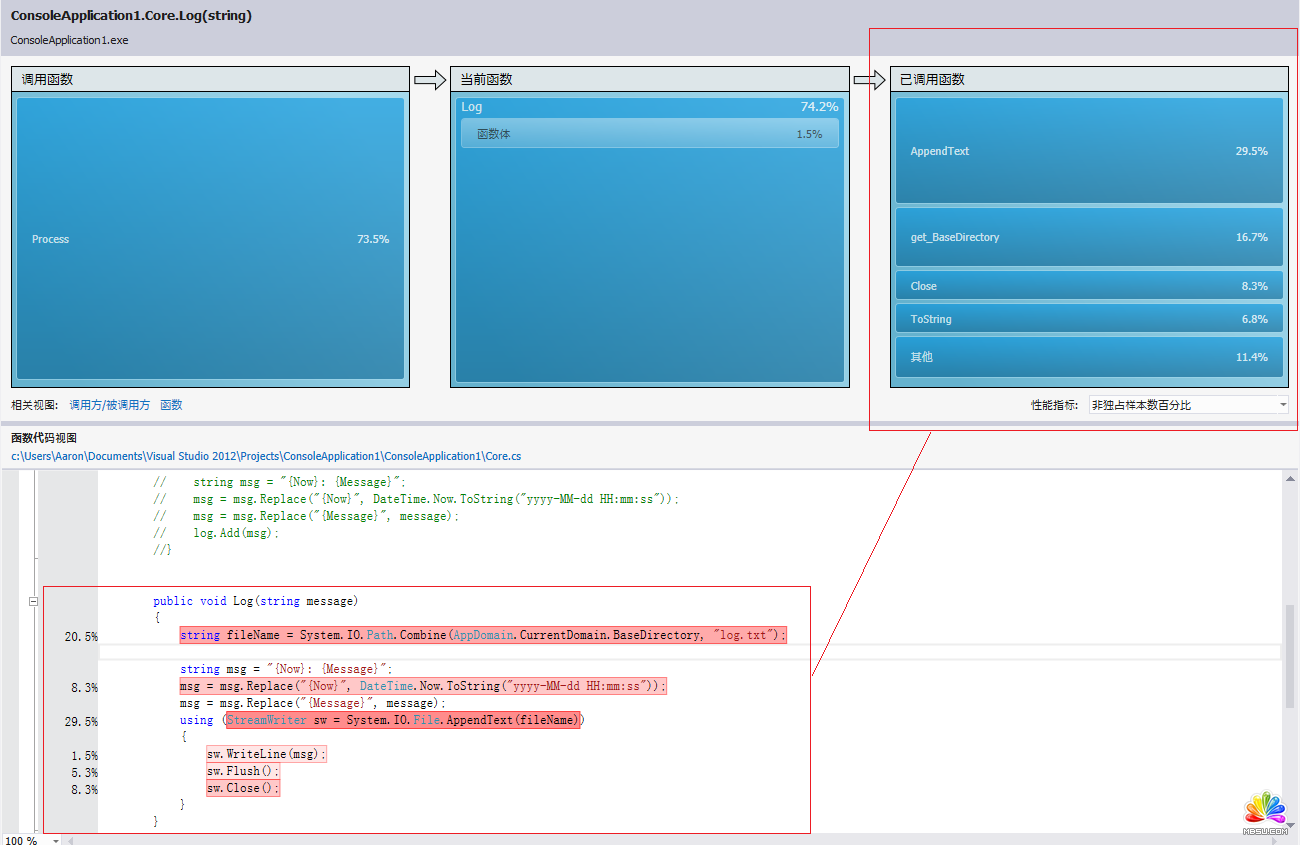The height and width of the screenshot is (845, 1300).
Task: Select the ToString called function block
Action: click(x=1088, y=319)
